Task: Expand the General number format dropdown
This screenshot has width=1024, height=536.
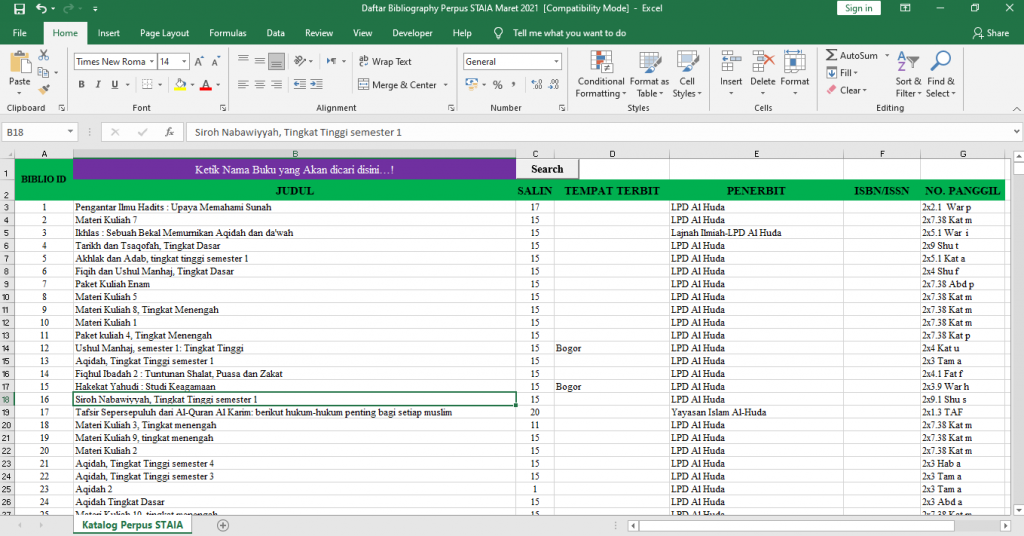Action: 556,62
